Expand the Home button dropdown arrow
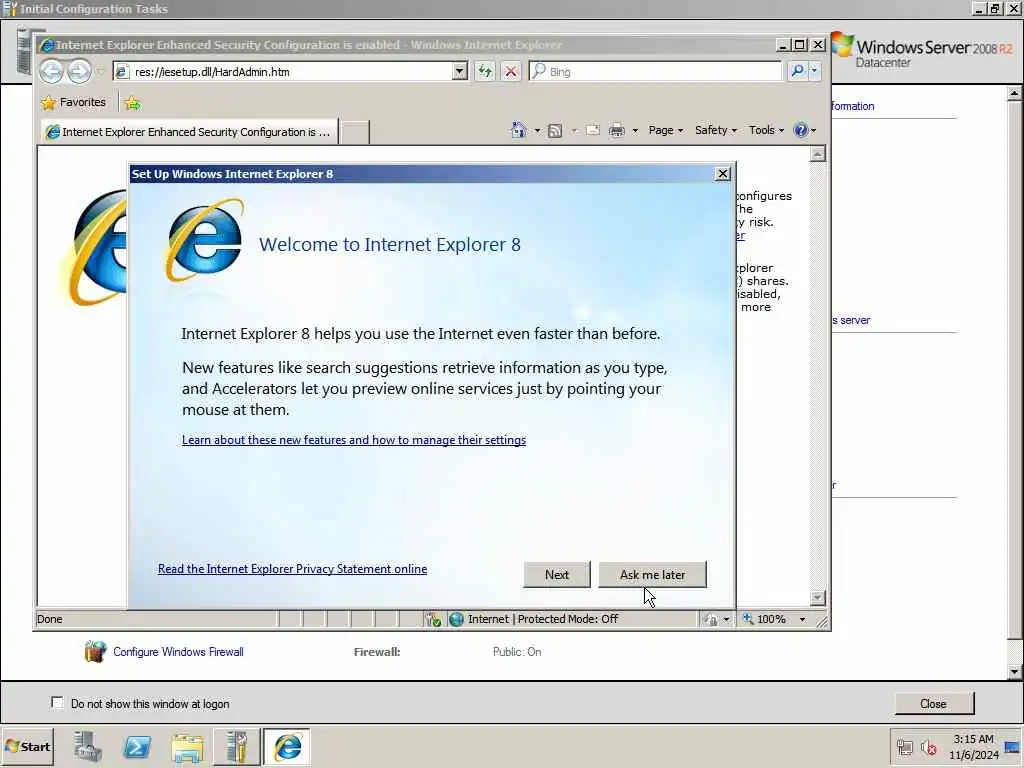 point(537,131)
